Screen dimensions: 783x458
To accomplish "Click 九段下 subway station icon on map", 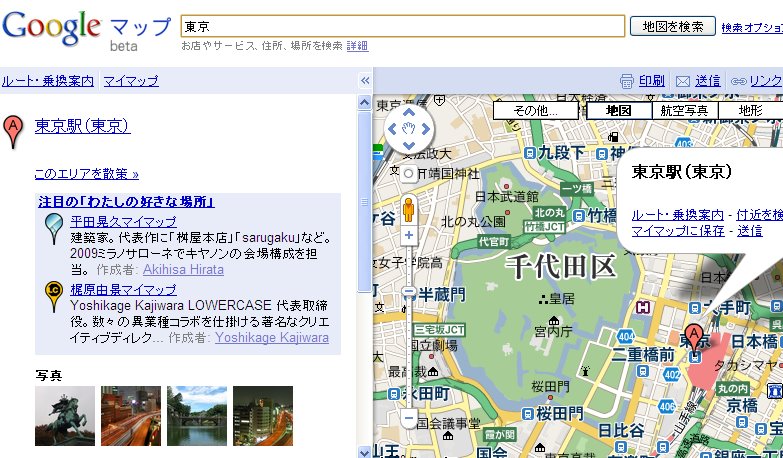I will 531,152.
